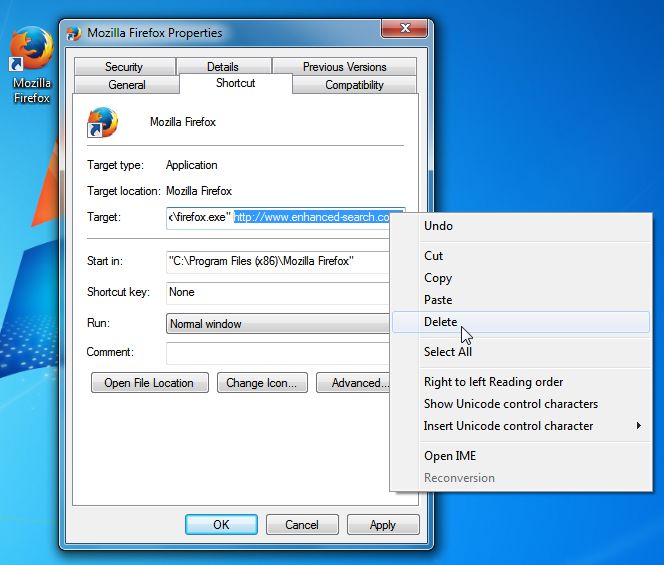Choose Undo from the context menu

(521, 226)
